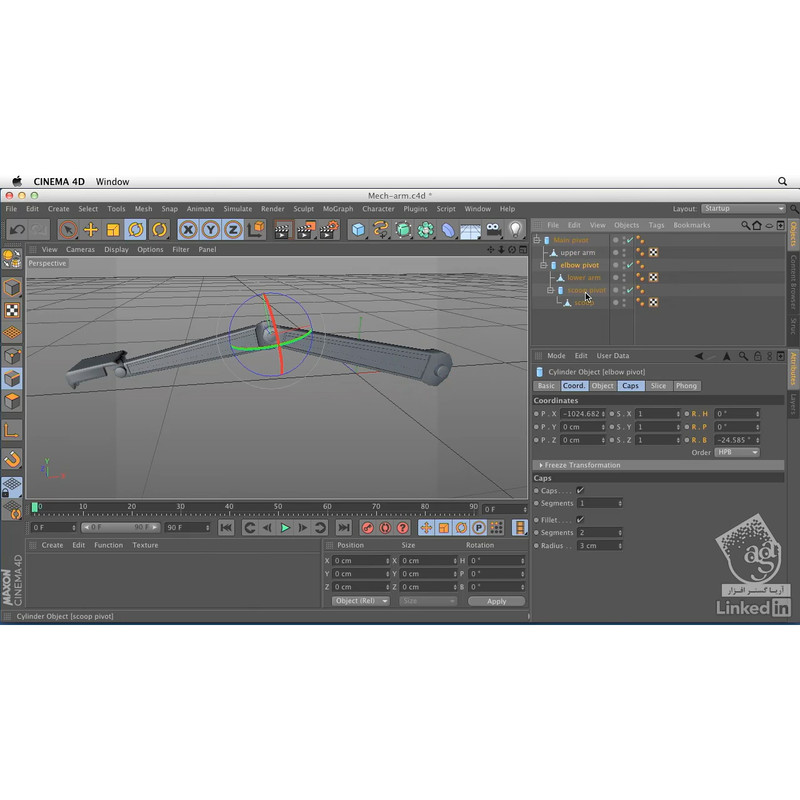
Task: Select the upper arm object in tree
Action: pos(578,253)
